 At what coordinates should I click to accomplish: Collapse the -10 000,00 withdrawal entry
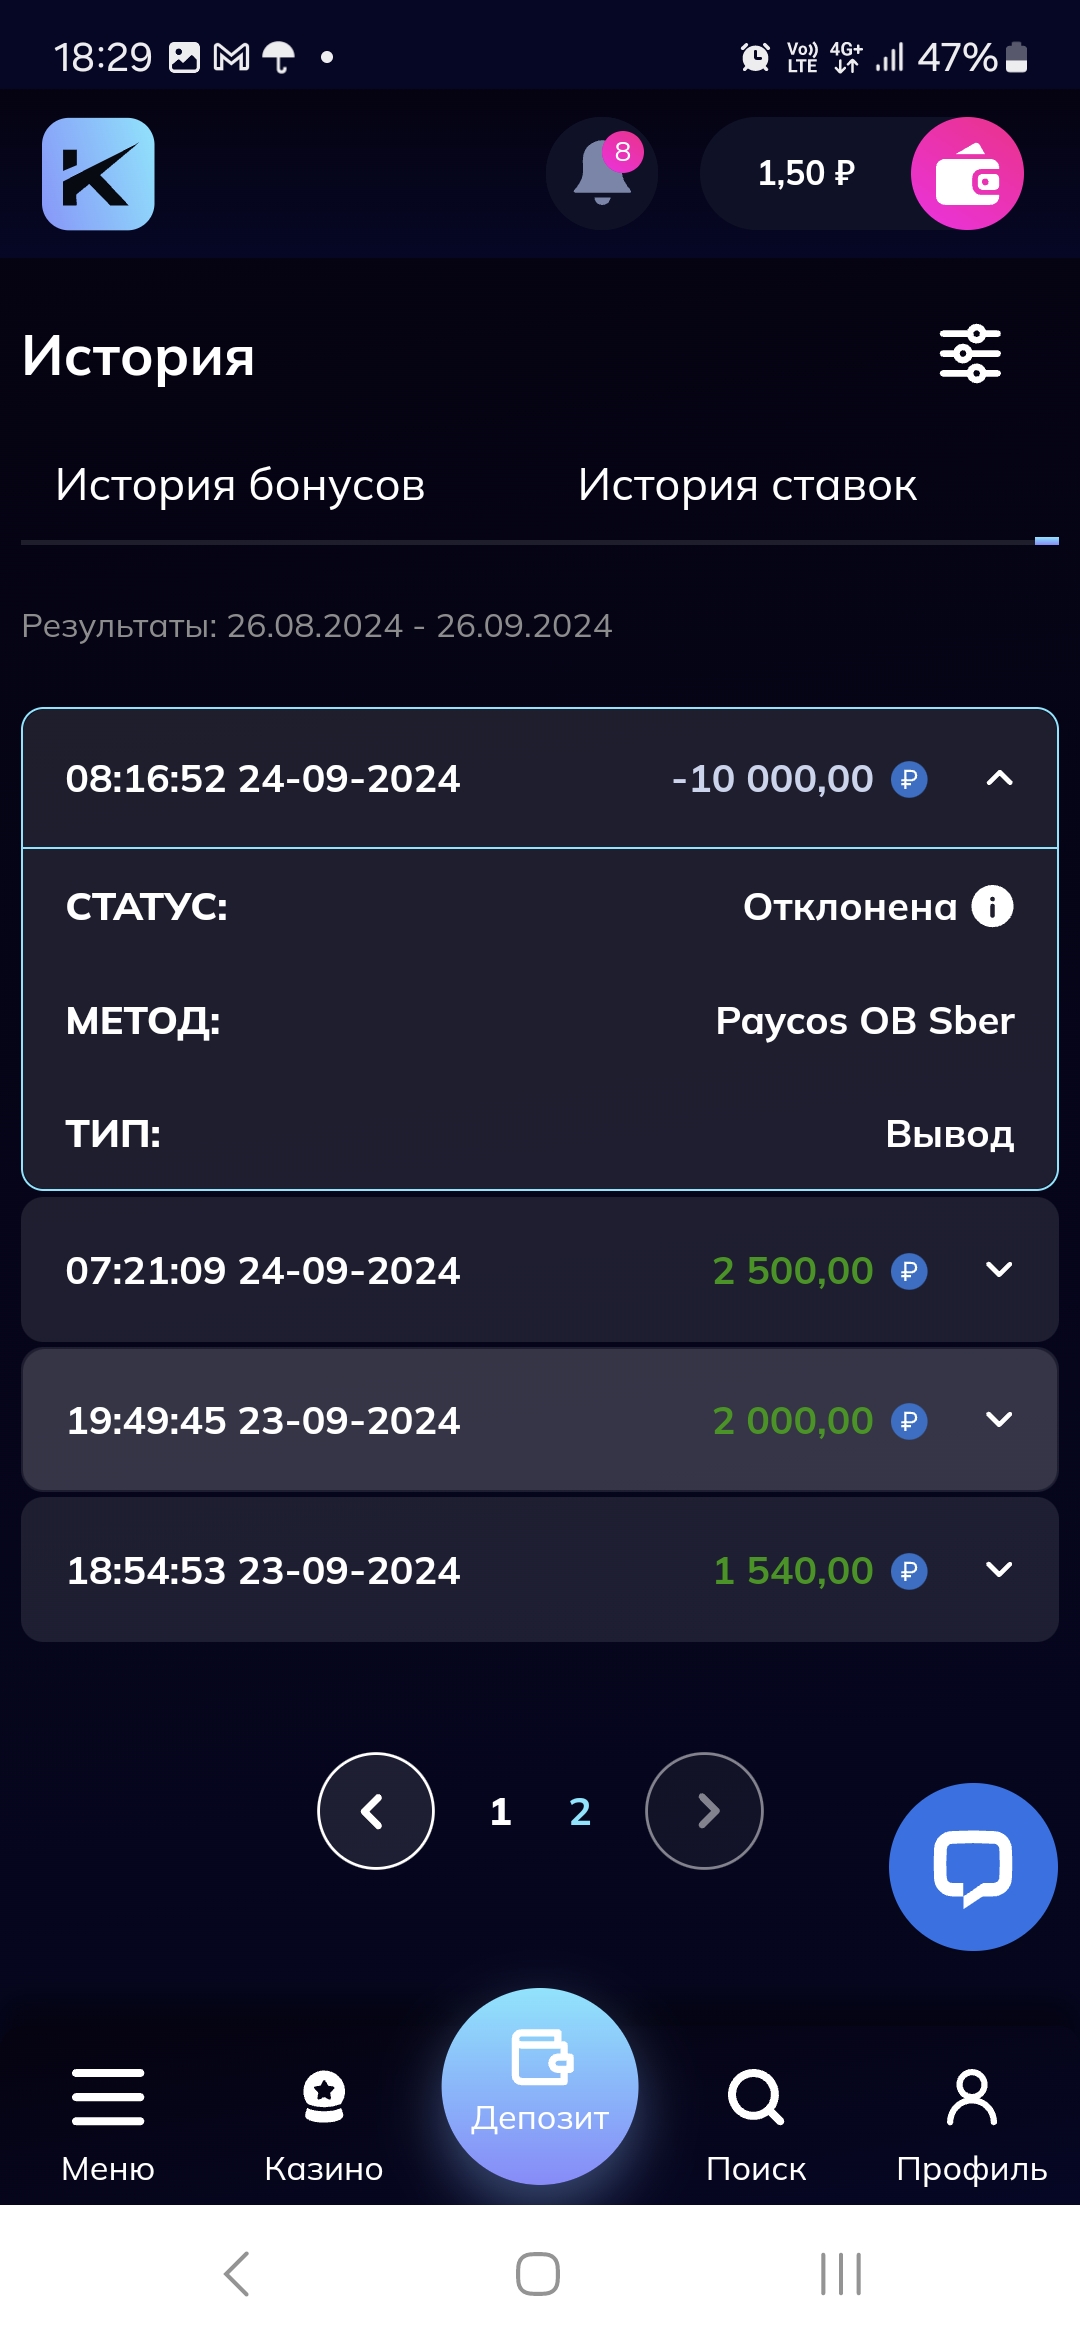pyautogui.click(x=999, y=779)
